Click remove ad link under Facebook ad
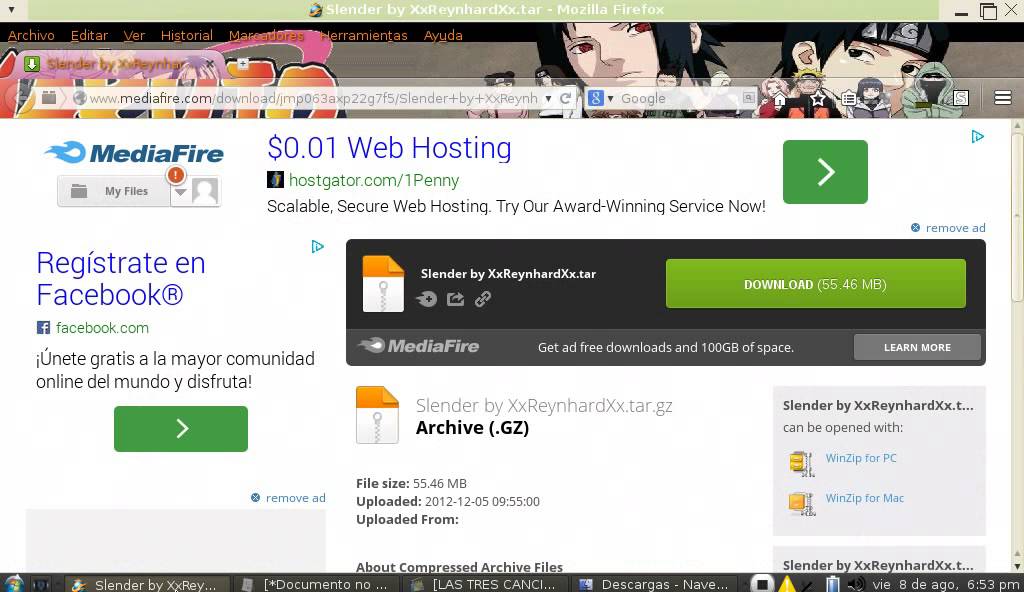 [x=288, y=498]
